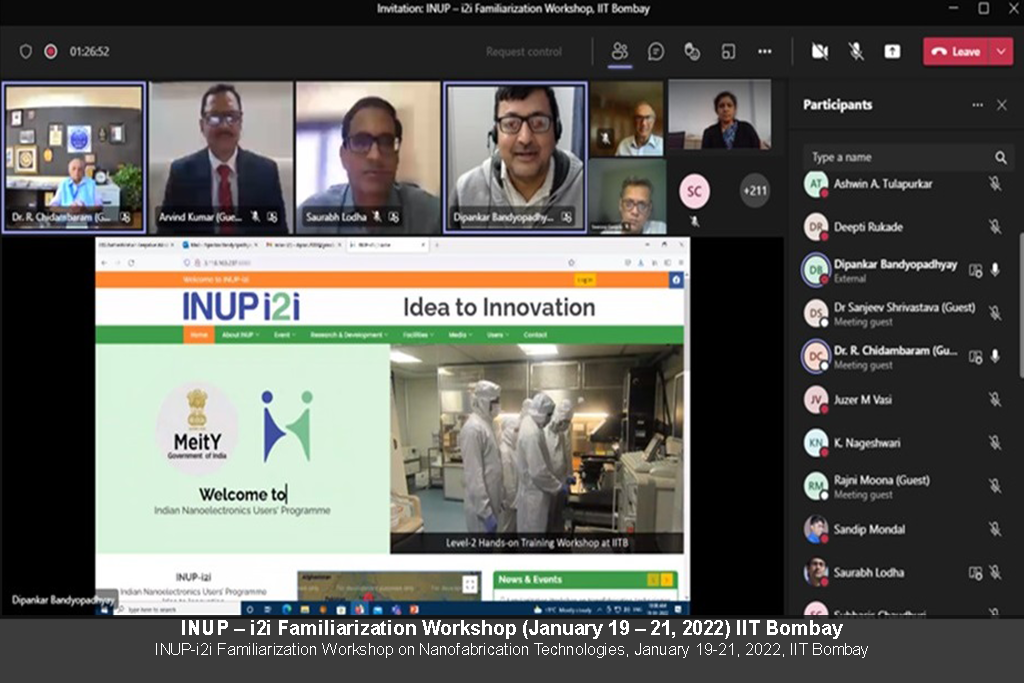
Task: Click the JV avatar of Juzer M Vasi
Action: 816,400
